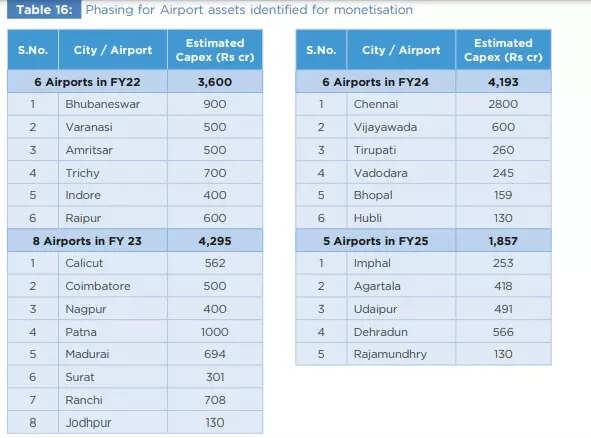The image size is (591, 438).
Task: Click the Dehradun capex value 566
Action: pyautogui.click(x=503, y=332)
